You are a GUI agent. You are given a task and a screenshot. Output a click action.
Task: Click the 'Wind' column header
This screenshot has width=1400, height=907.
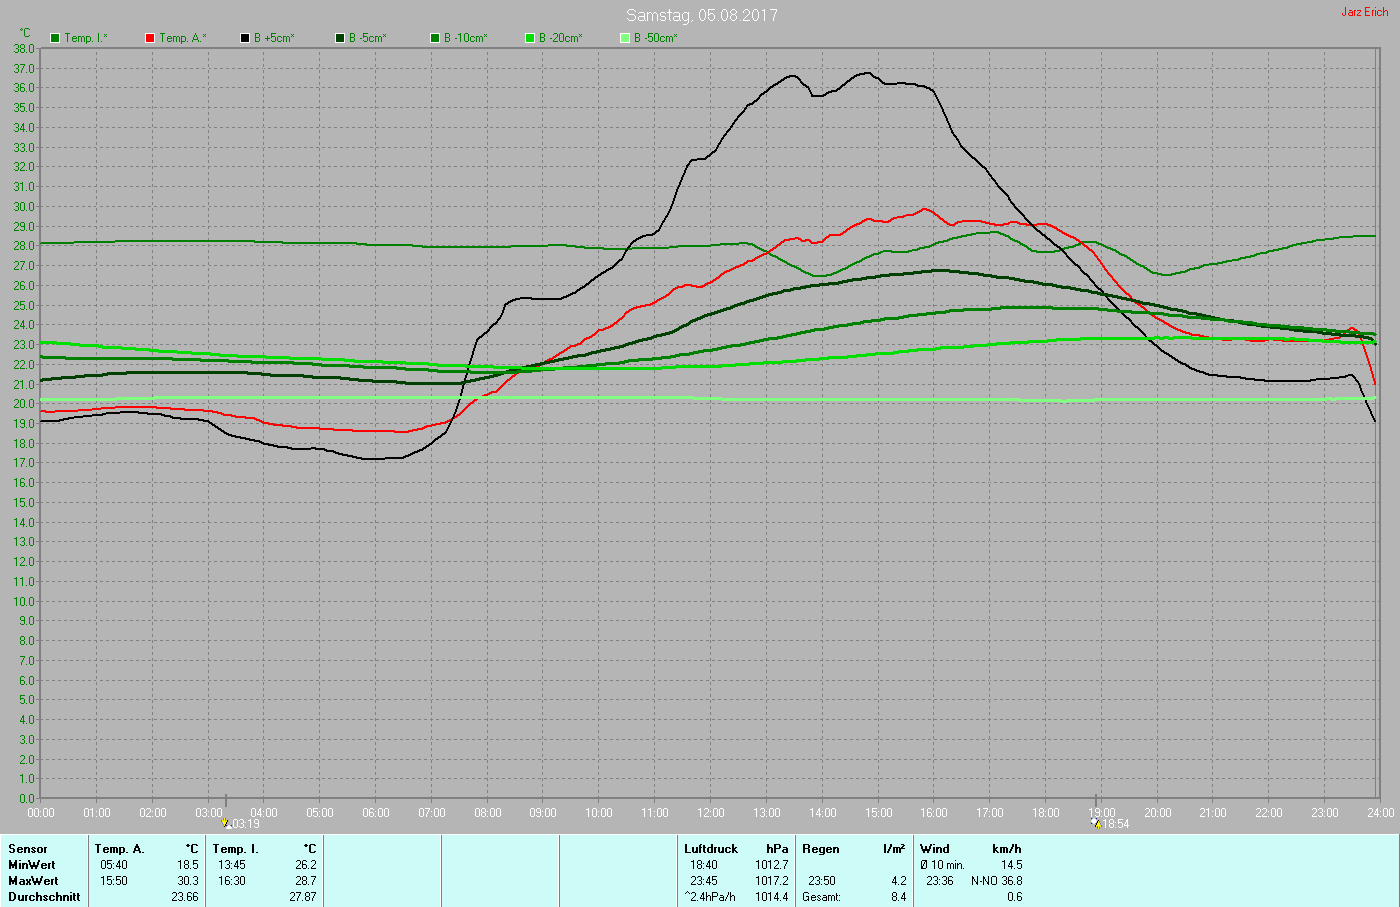coord(935,849)
